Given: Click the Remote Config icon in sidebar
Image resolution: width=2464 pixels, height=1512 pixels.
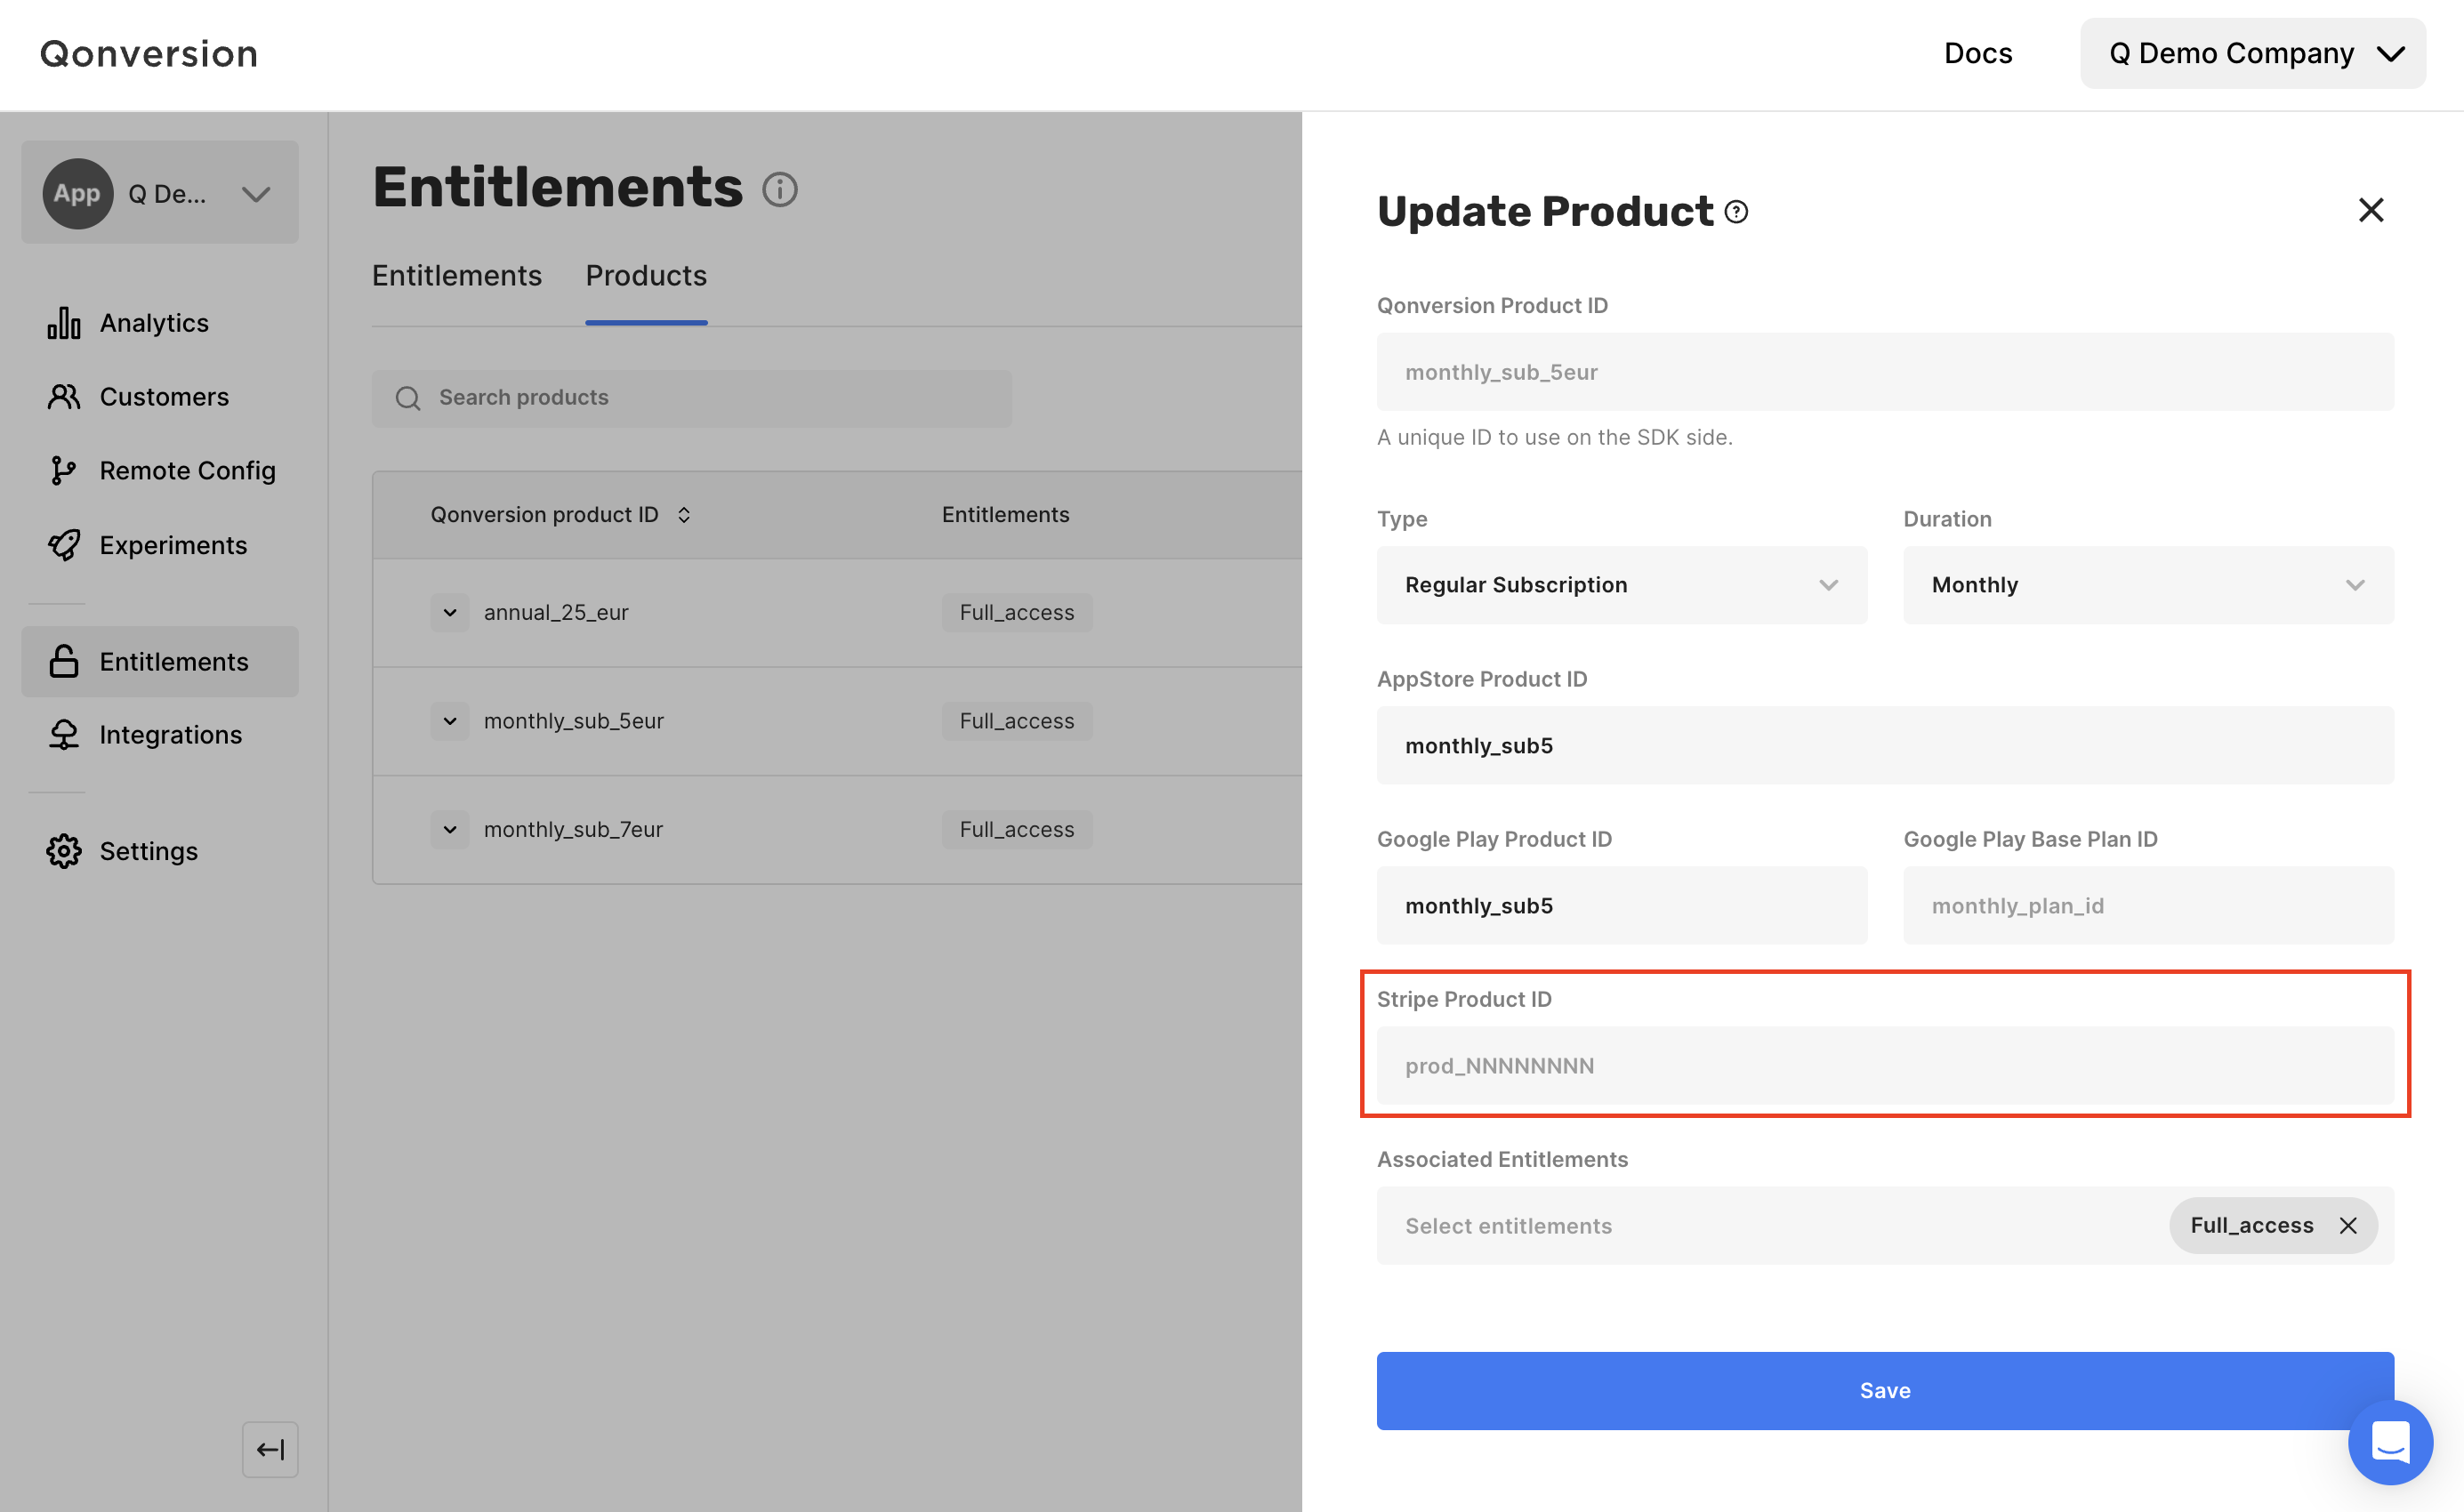Looking at the screenshot, I should [x=61, y=470].
